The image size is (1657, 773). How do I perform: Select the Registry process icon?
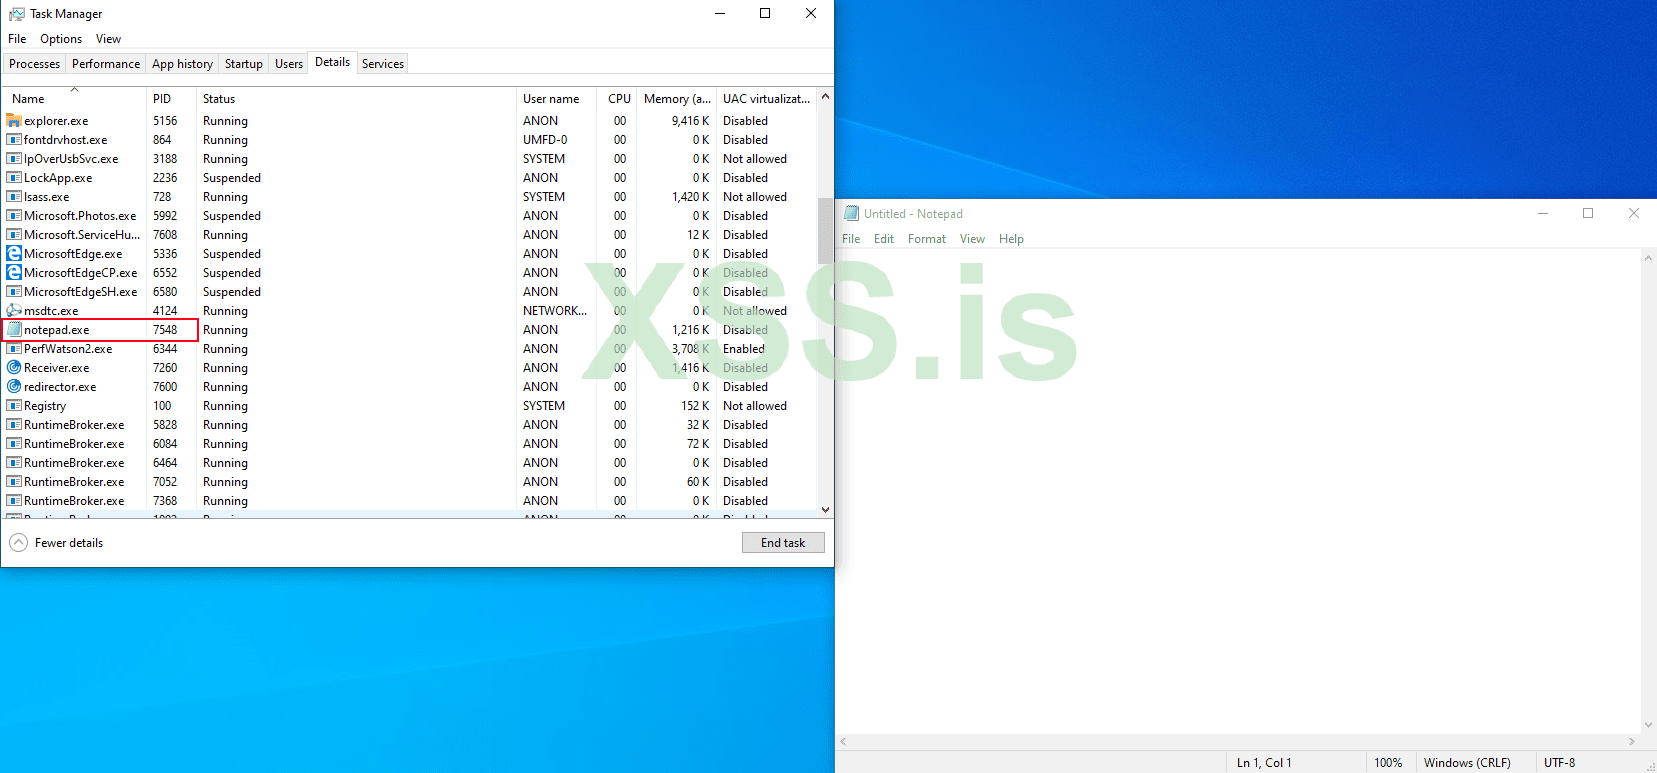14,406
